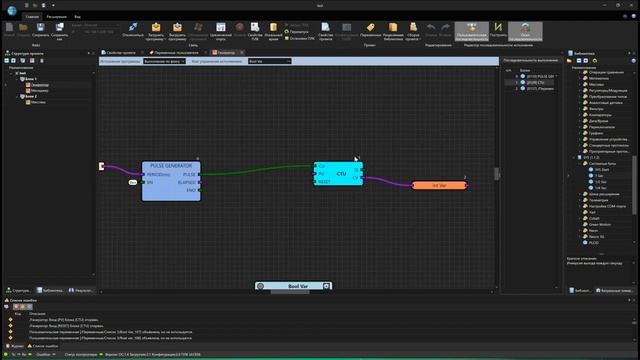Open Project properties from the ribbon
The image size is (640, 360).
coord(325,27)
